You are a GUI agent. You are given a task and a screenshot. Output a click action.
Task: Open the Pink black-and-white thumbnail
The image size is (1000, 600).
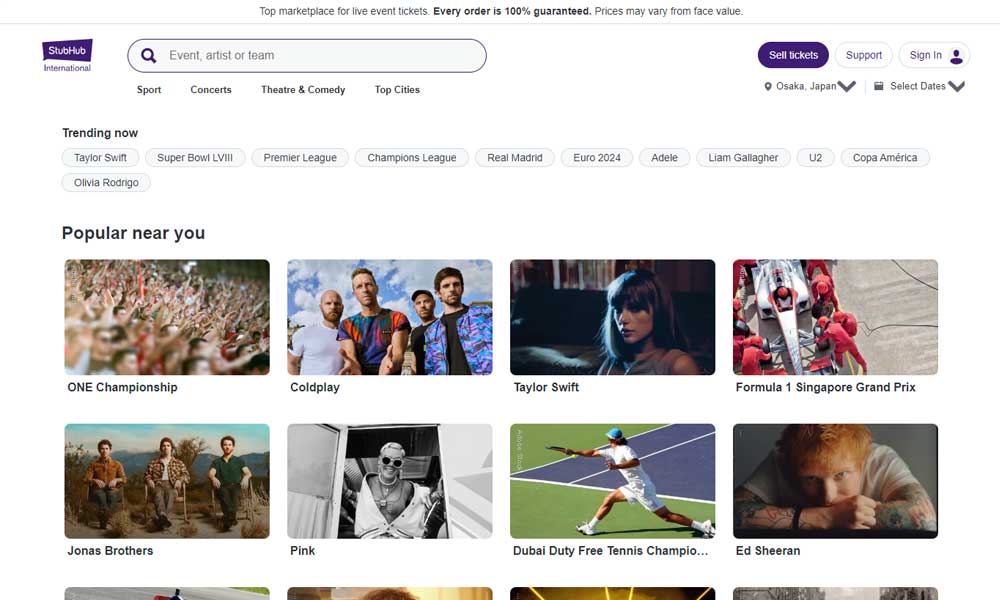390,481
